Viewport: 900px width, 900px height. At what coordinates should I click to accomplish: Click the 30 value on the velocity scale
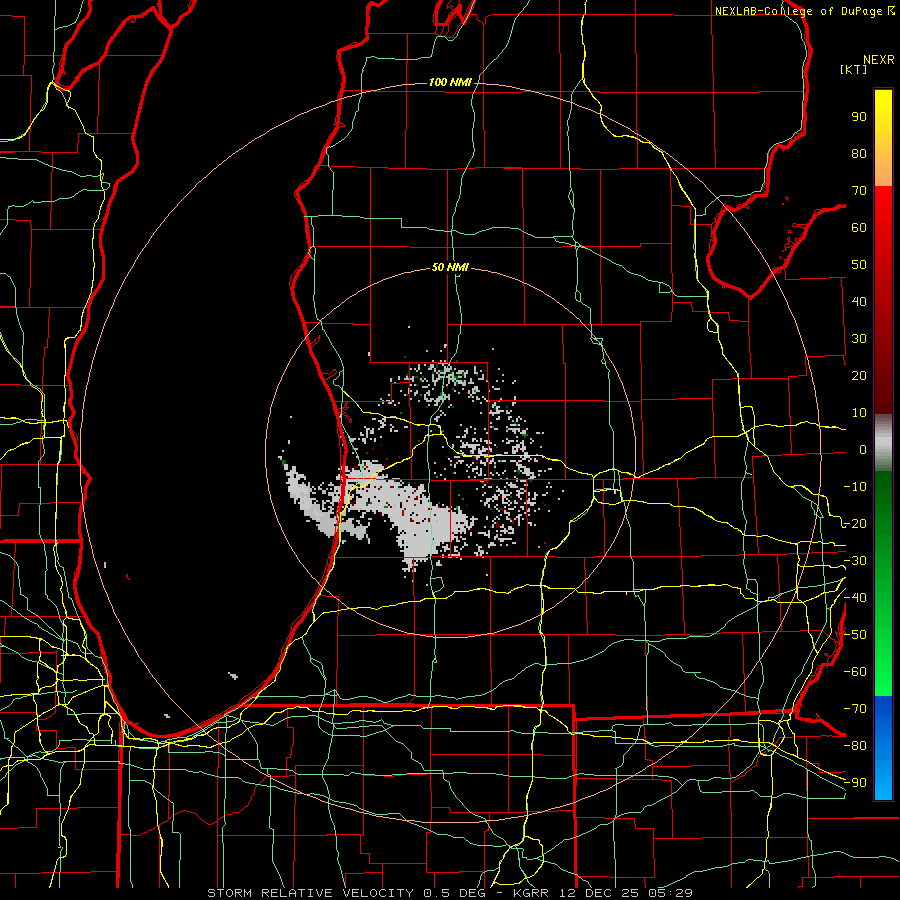tap(859, 339)
